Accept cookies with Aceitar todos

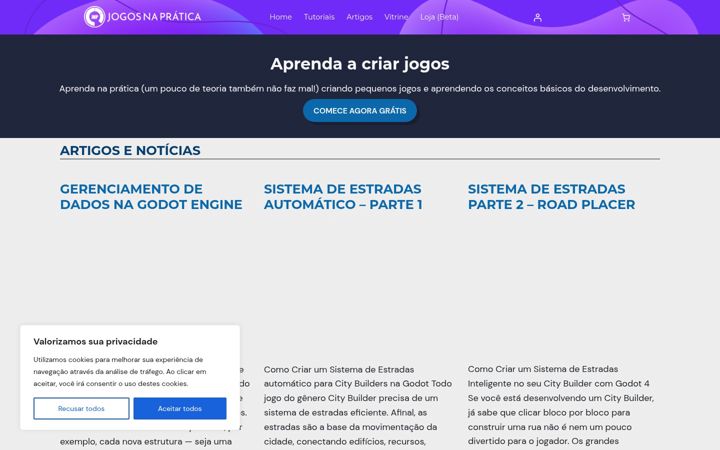180,408
